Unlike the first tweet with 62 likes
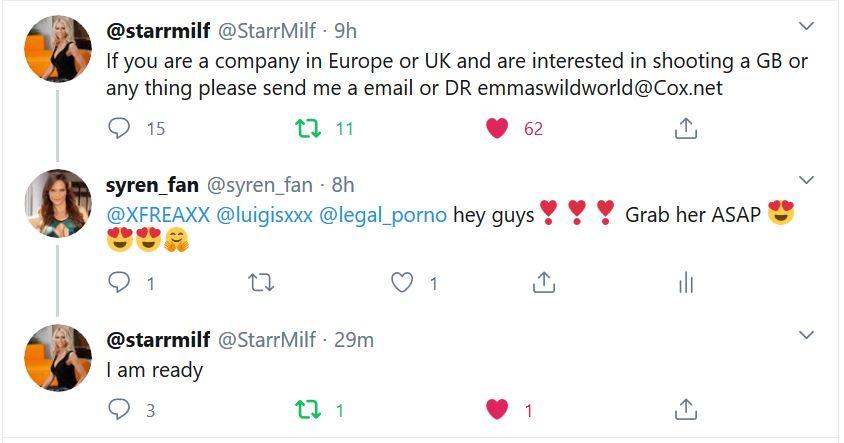The width and height of the screenshot is (844, 443). tap(497, 128)
